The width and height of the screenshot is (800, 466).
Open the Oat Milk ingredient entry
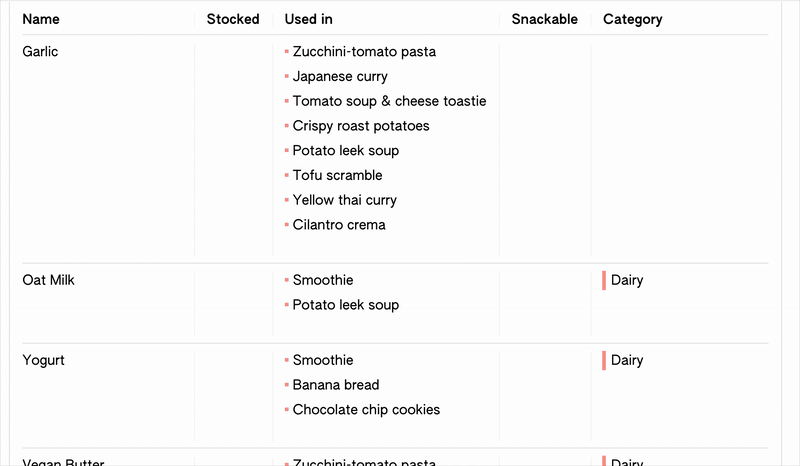pos(48,280)
